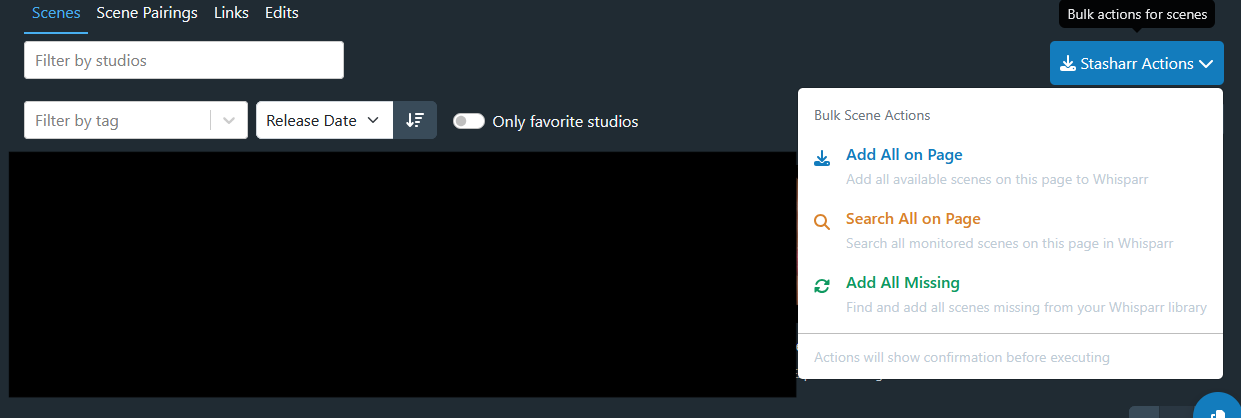The image size is (1241, 418).
Task: Click the orange magnifier search icon
Action: click(x=822, y=222)
